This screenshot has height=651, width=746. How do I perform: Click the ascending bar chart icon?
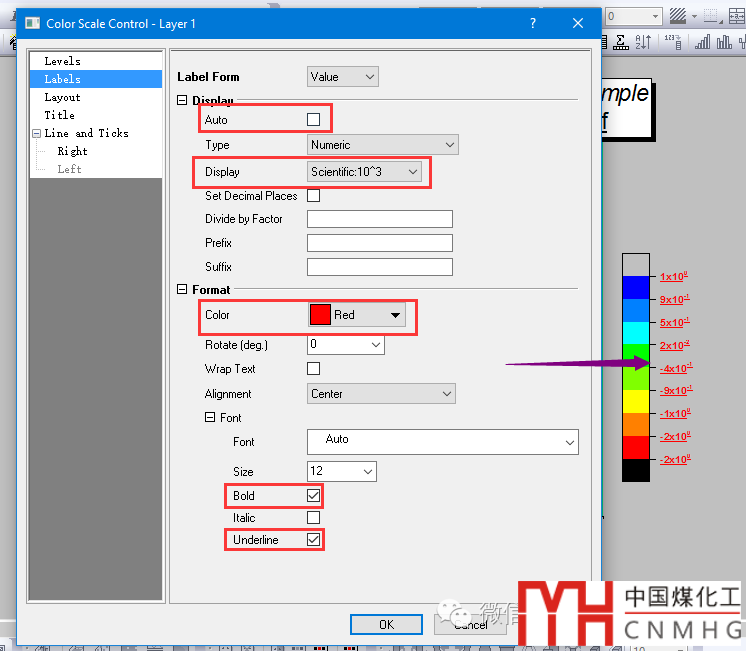click(x=703, y=42)
